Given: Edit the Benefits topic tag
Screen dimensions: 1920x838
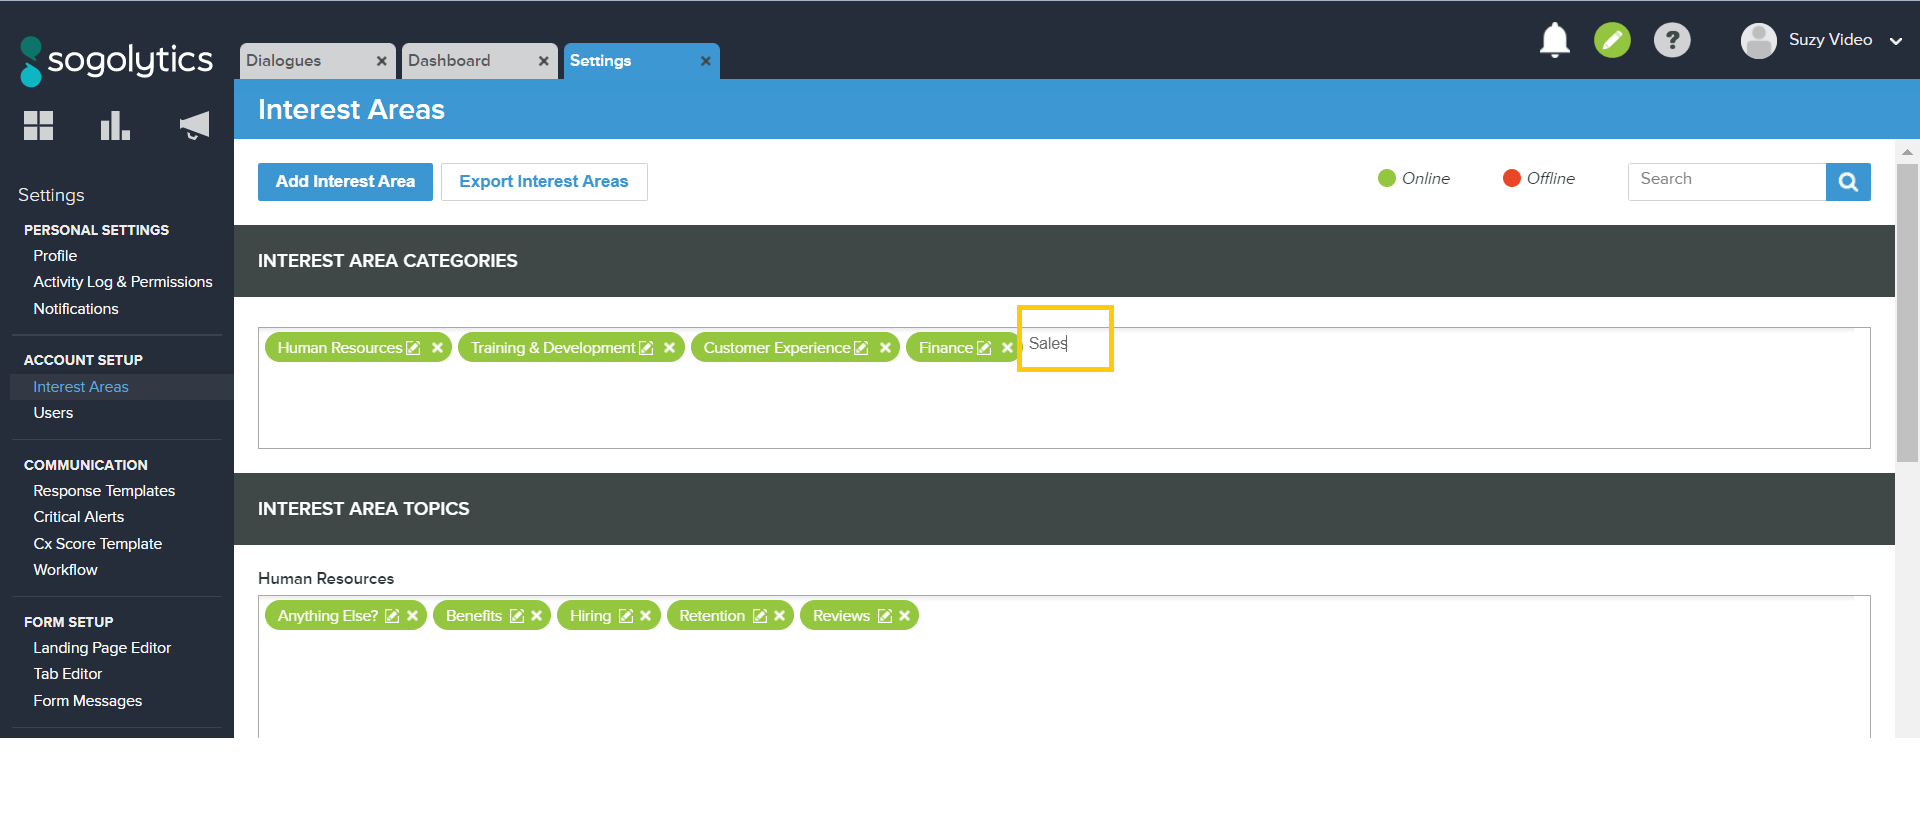Looking at the screenshot, I should point(516,616).
